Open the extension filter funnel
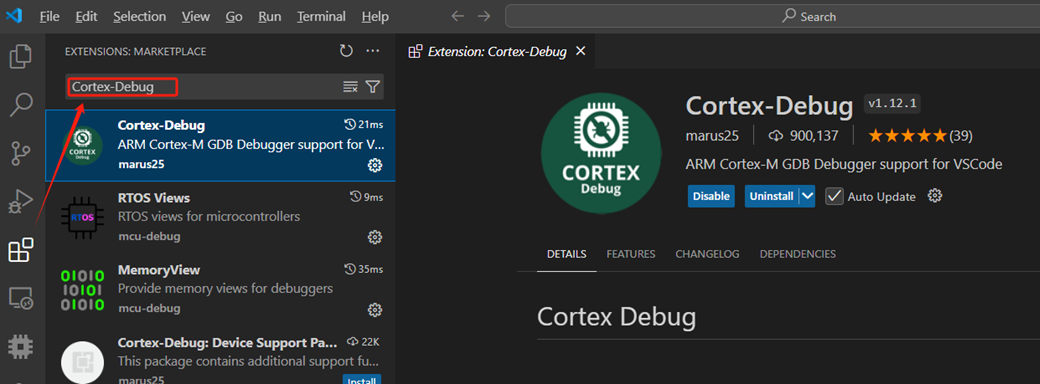This screenshot has height=384, width=1040. coord(373,87)
